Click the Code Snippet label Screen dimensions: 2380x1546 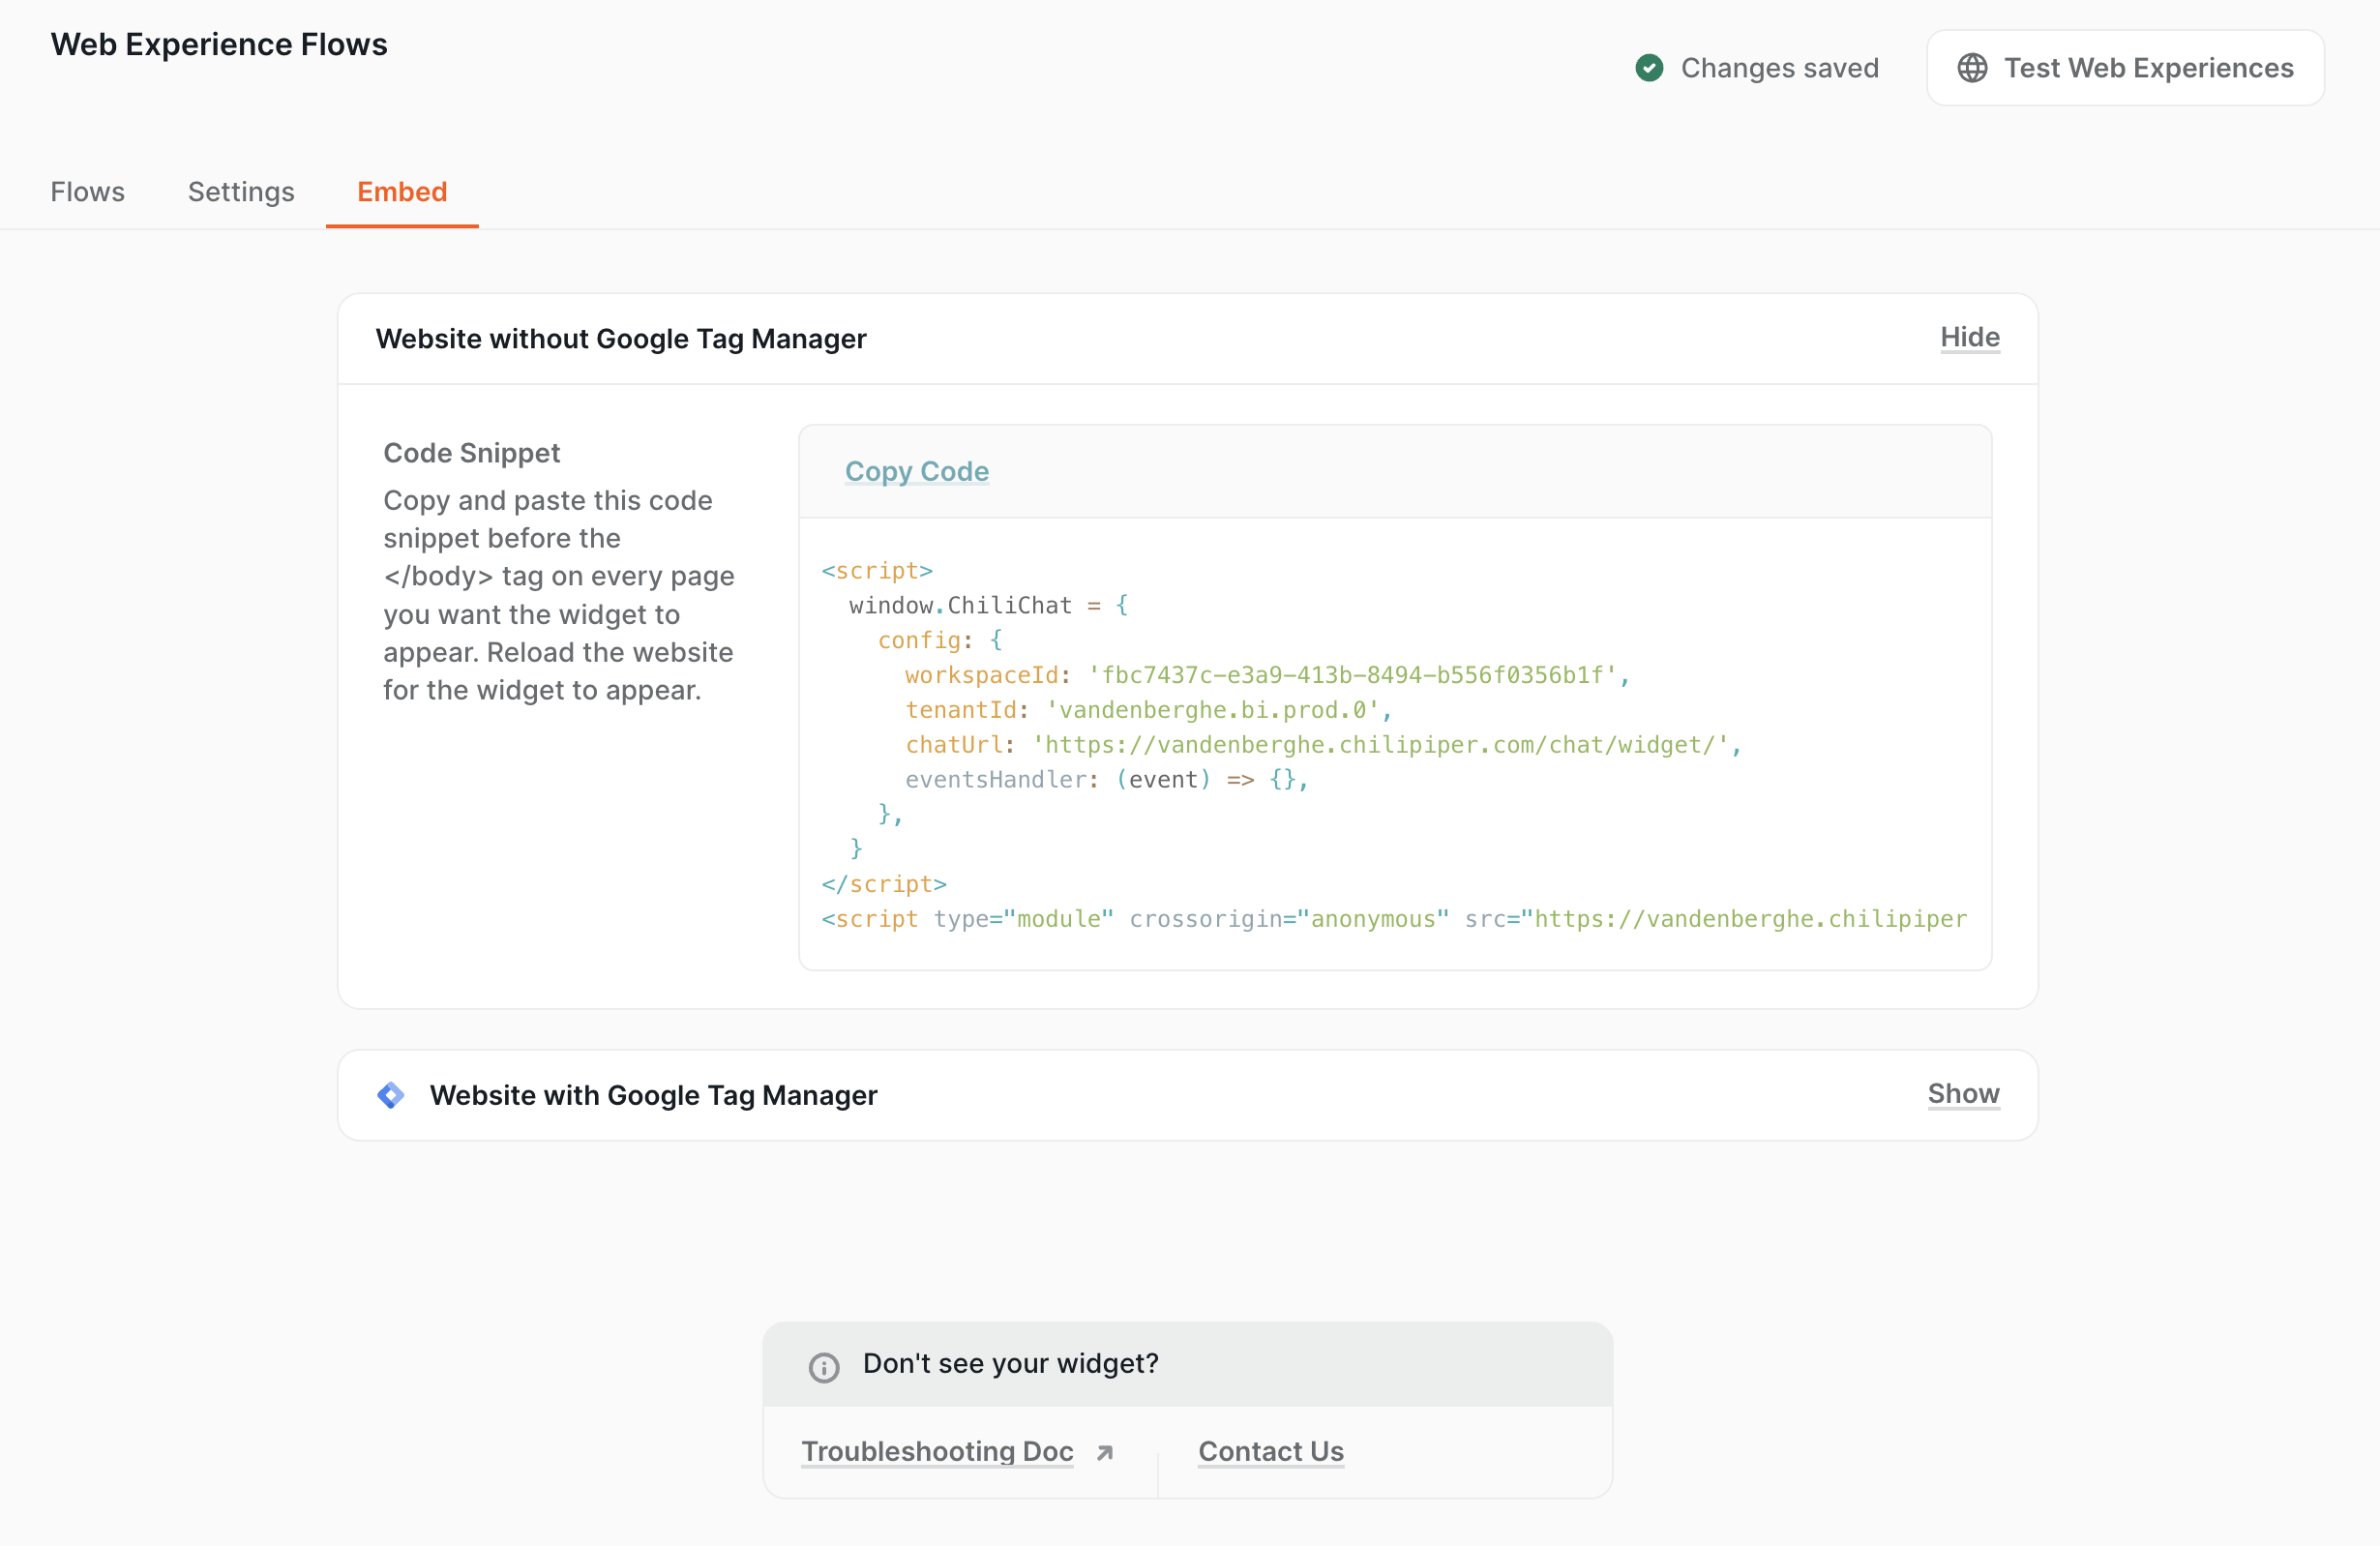point(471,453)
